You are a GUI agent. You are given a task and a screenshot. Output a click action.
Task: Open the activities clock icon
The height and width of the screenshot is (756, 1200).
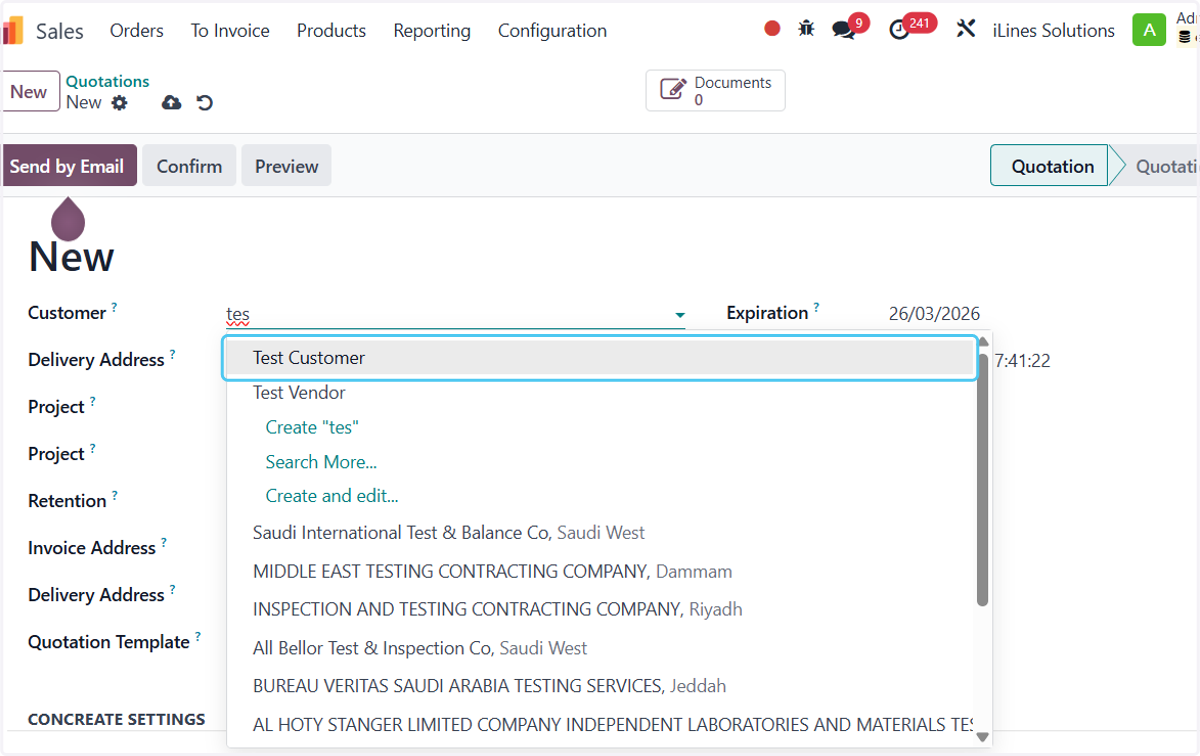(899, 30)
